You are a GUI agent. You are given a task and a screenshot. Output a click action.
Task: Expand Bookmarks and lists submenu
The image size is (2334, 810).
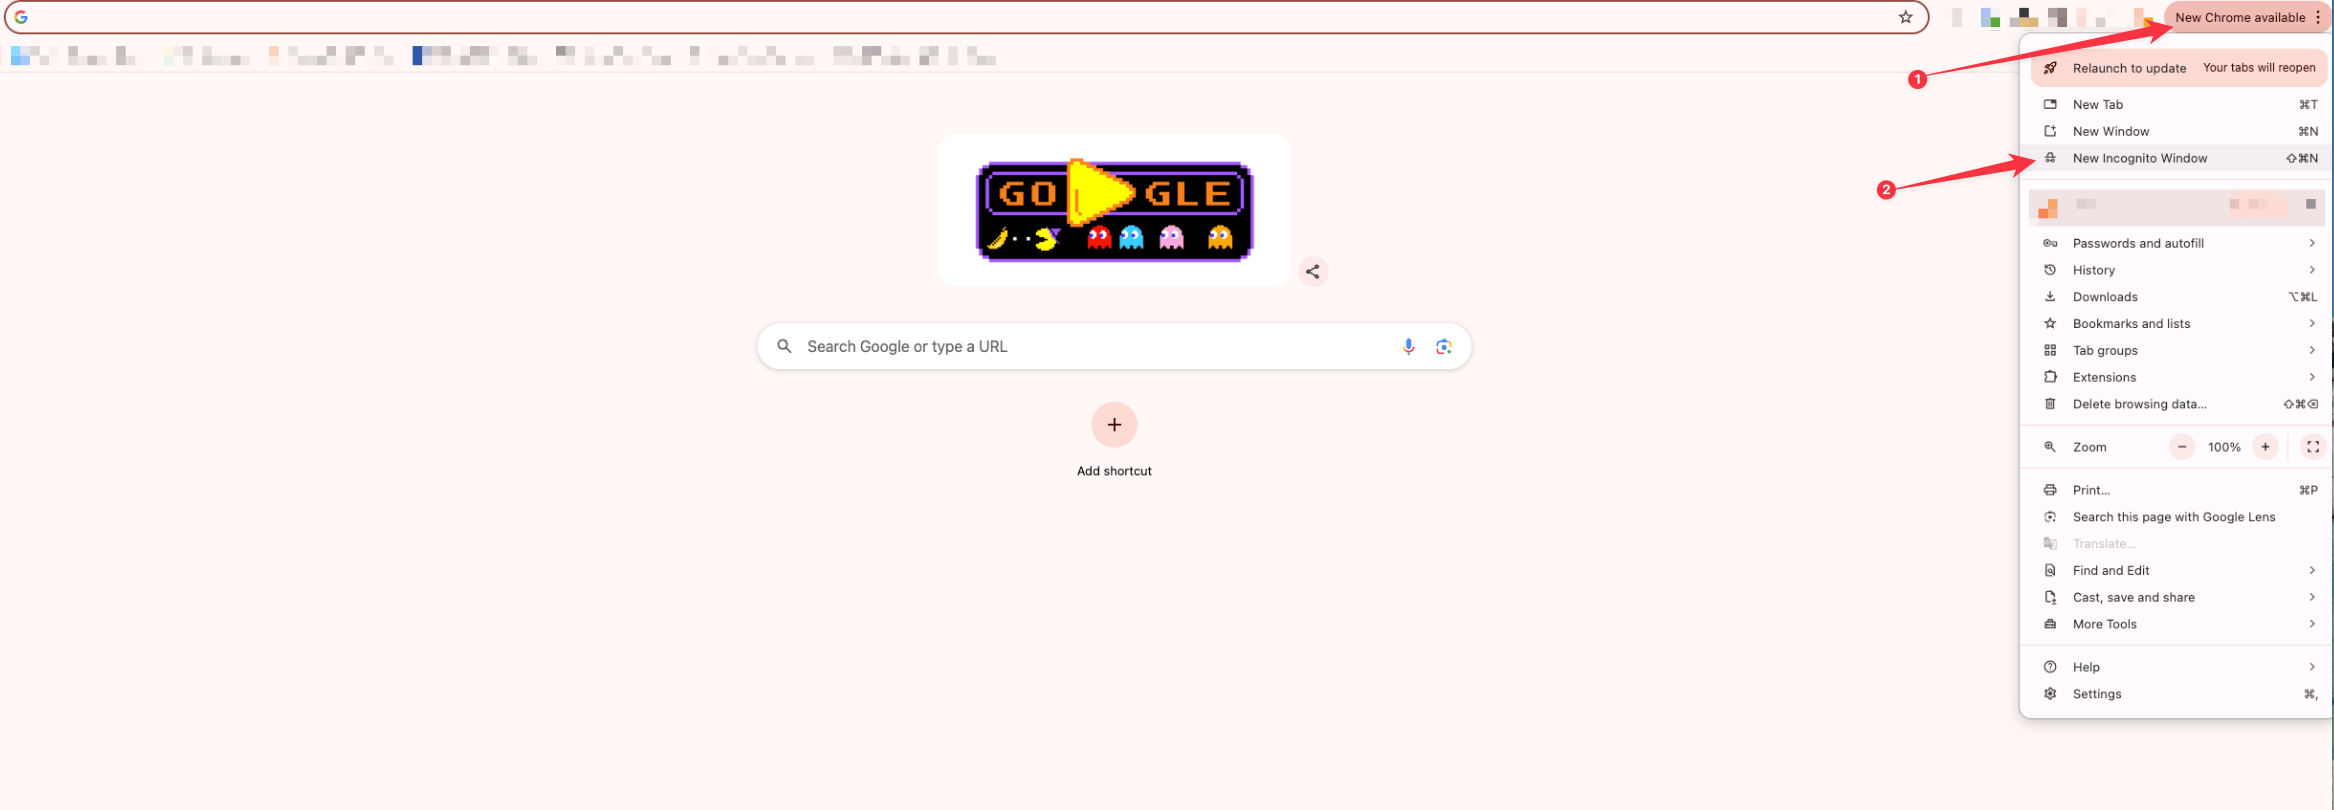click(2177, 323)
